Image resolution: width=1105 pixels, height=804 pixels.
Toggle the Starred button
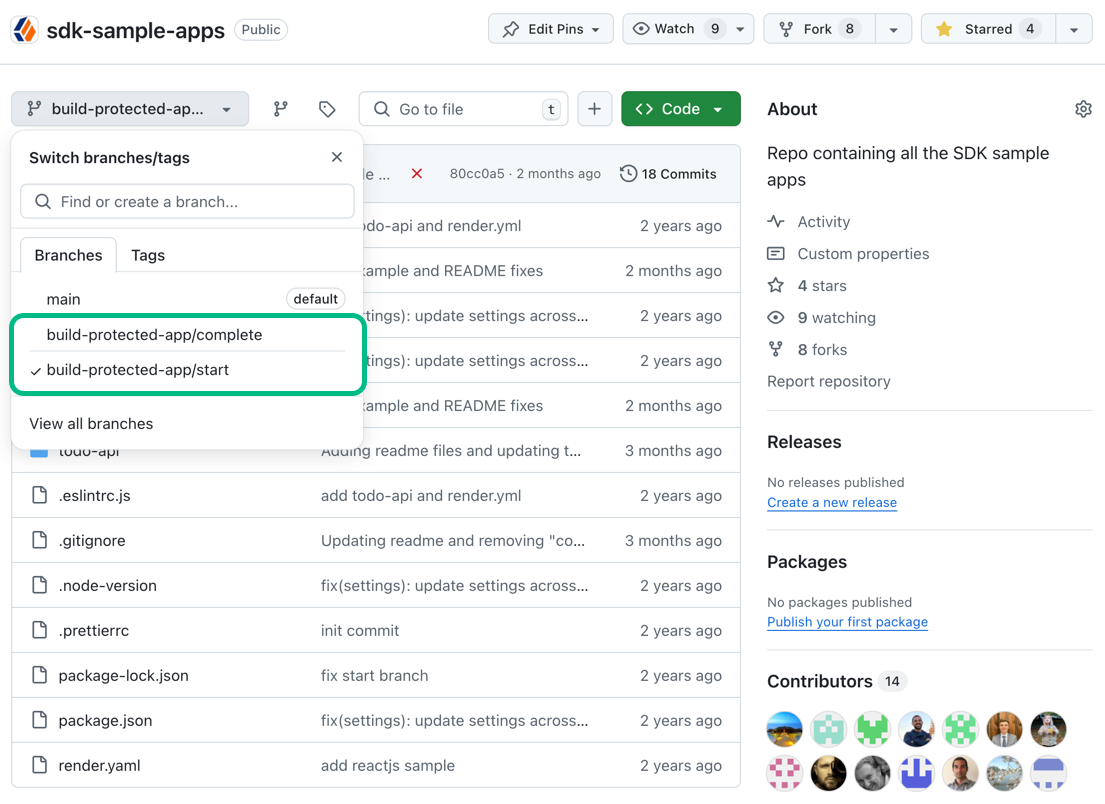(987, 29)
